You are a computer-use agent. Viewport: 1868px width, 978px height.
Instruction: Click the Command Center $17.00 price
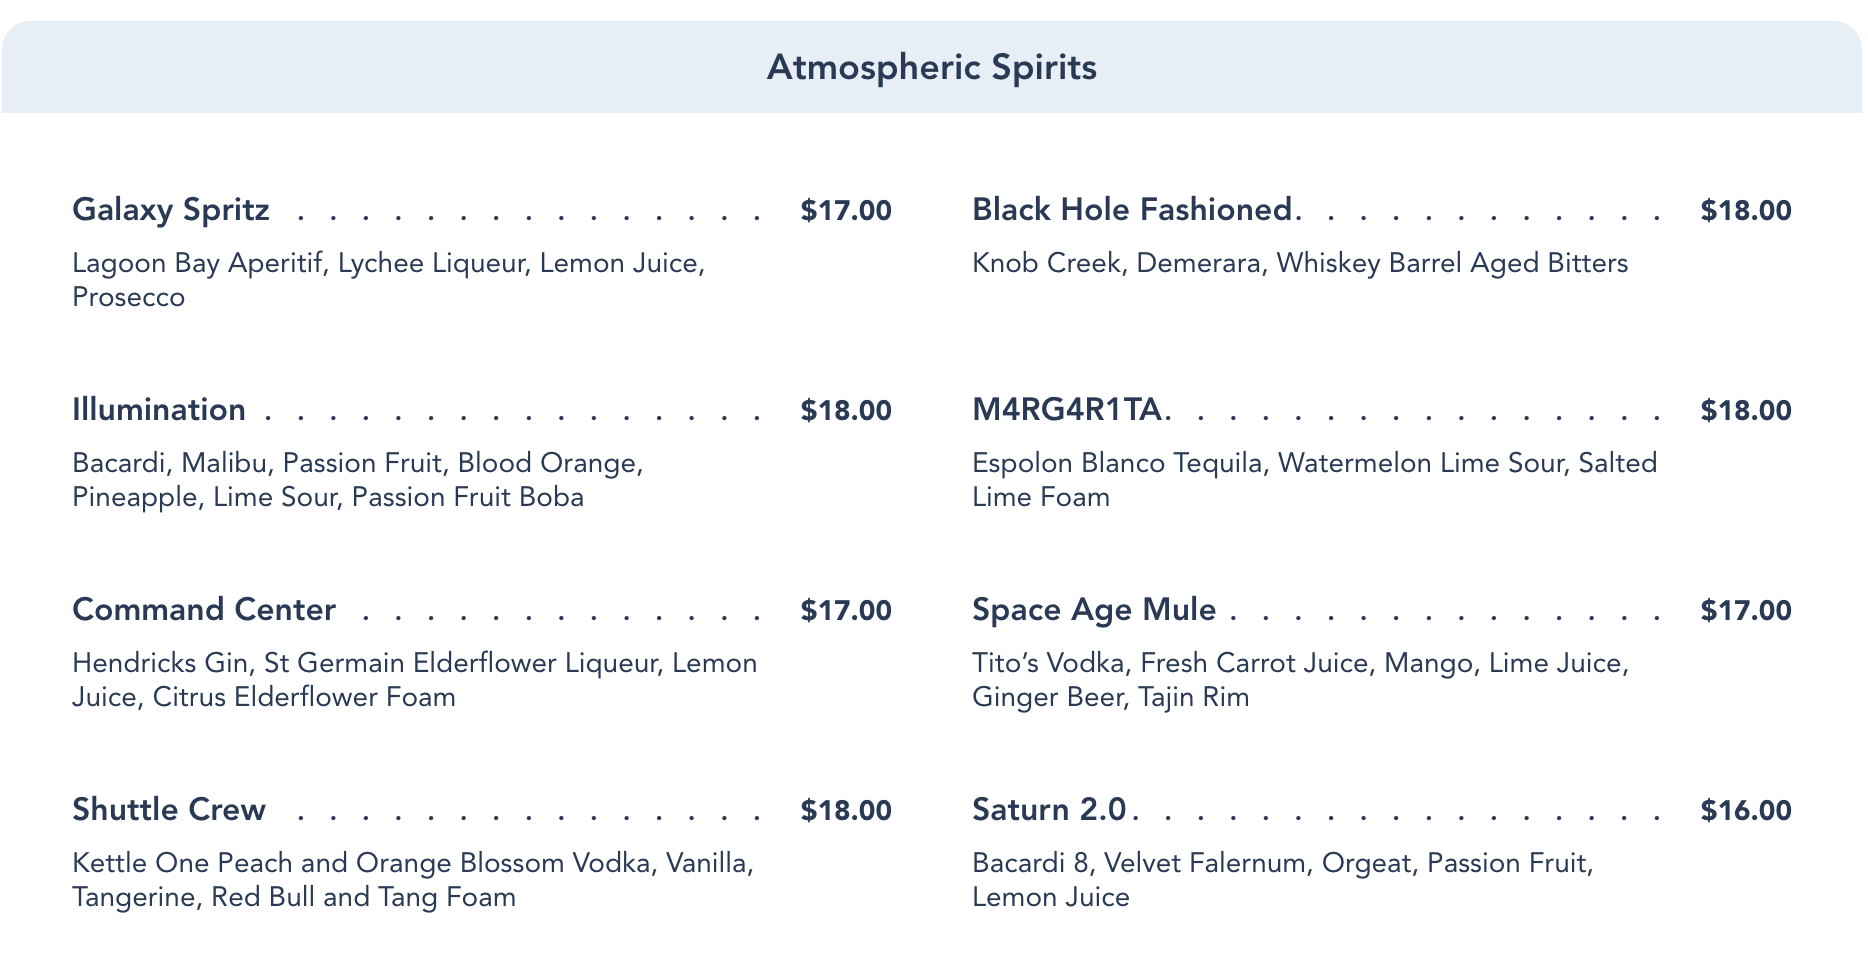click(846, 611)
